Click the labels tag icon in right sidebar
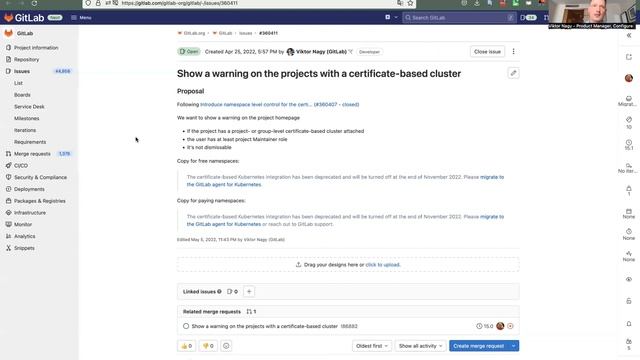640x360 pixels. click(629, 120)
